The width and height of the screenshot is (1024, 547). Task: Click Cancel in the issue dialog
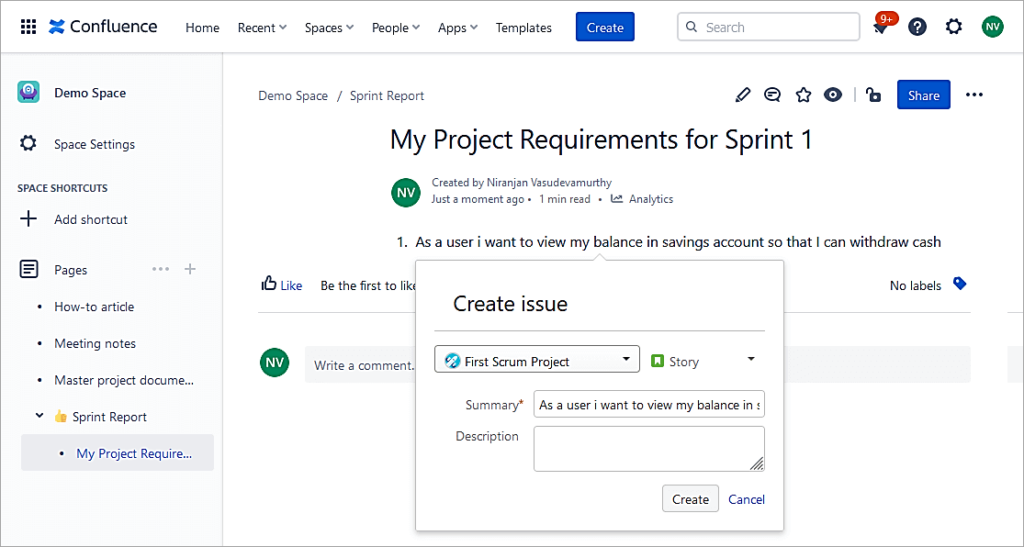[746, 499]
